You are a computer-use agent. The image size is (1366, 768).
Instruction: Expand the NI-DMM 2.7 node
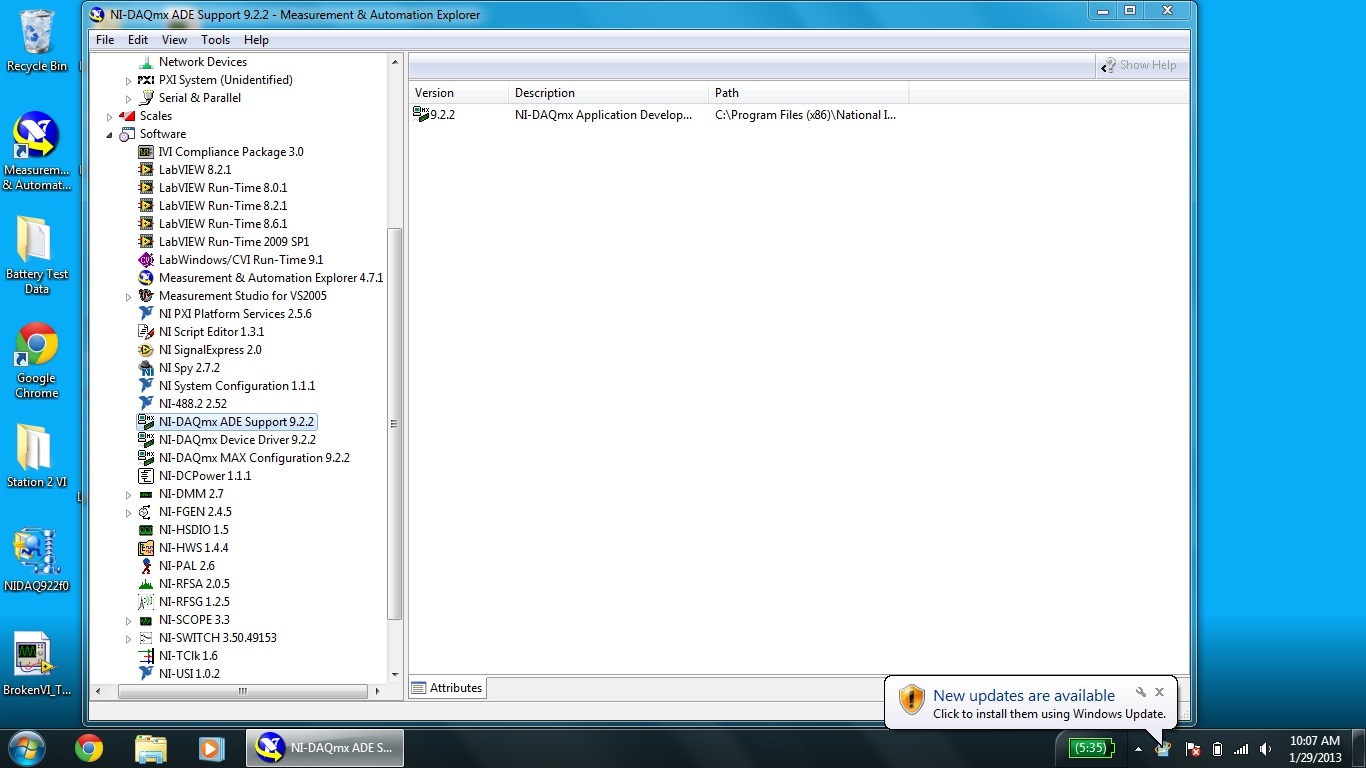point(128,494)
